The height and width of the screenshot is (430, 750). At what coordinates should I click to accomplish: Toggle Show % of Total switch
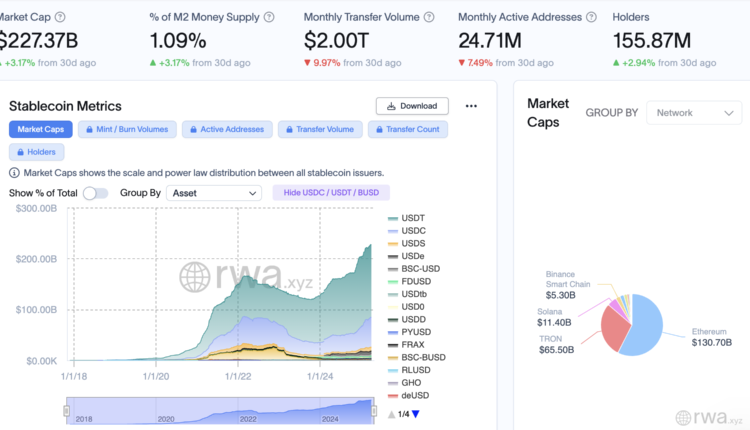coord(95,193)
